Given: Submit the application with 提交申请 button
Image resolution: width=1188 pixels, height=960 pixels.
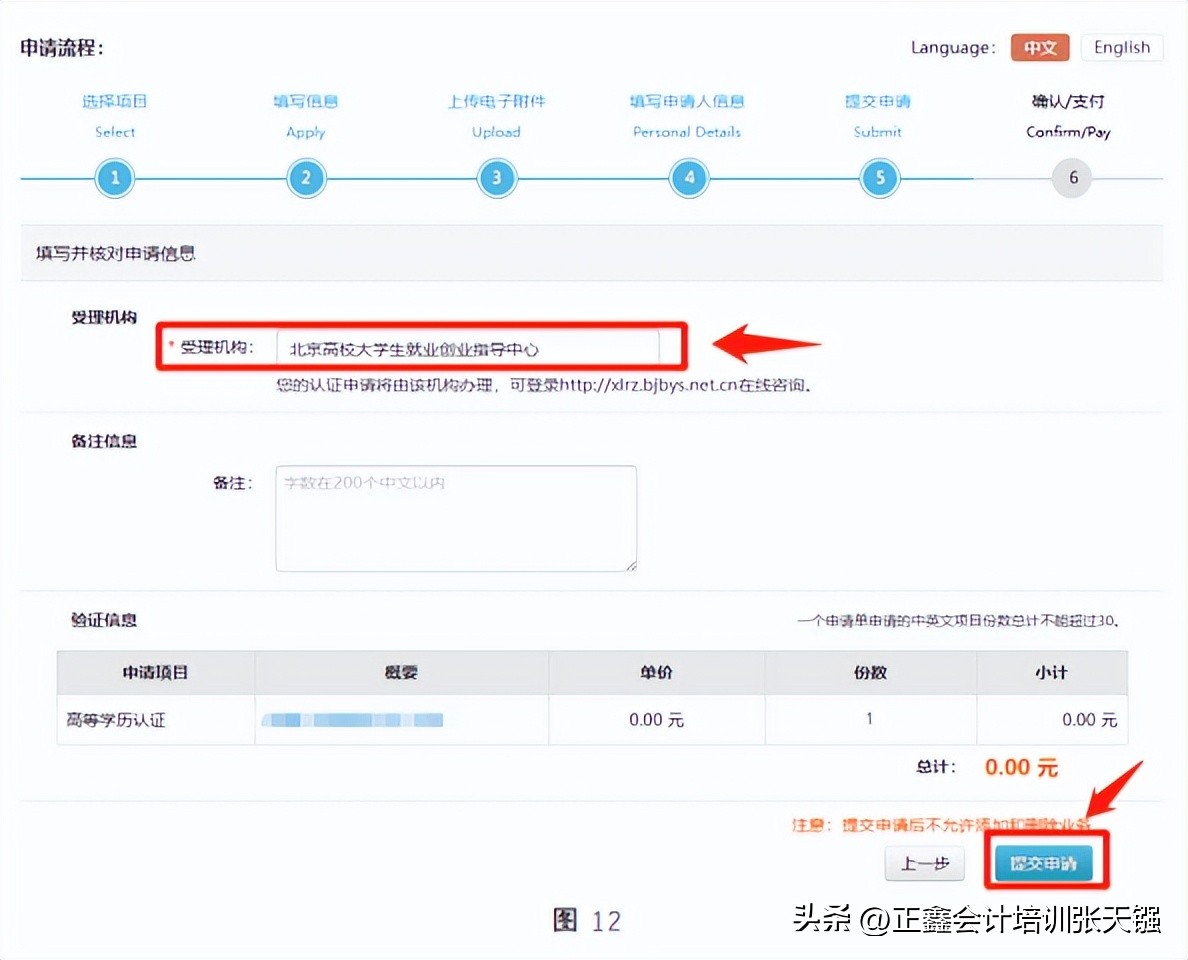Looking at the screenshot, I should [x=1046, y=861].
